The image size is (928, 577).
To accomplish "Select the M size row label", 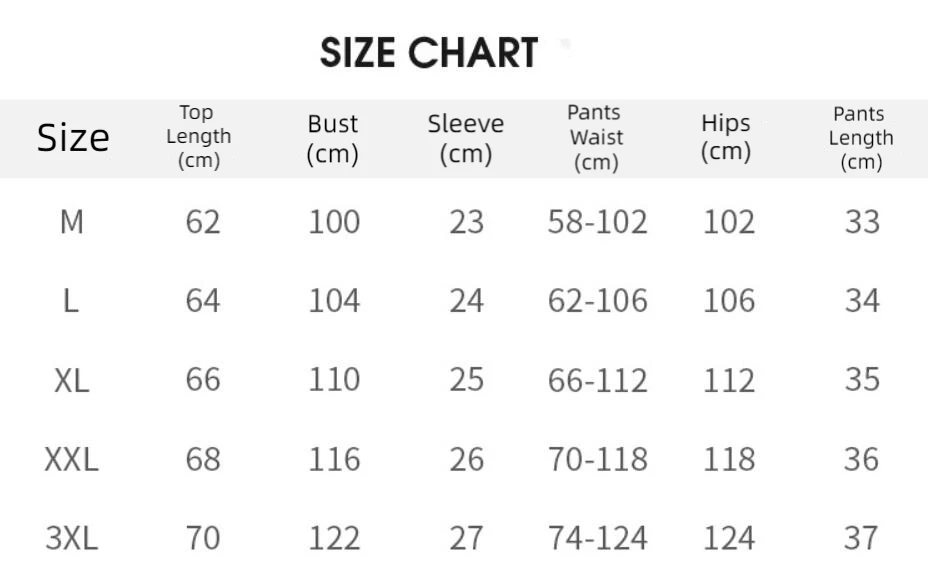I will coord(72,223).
